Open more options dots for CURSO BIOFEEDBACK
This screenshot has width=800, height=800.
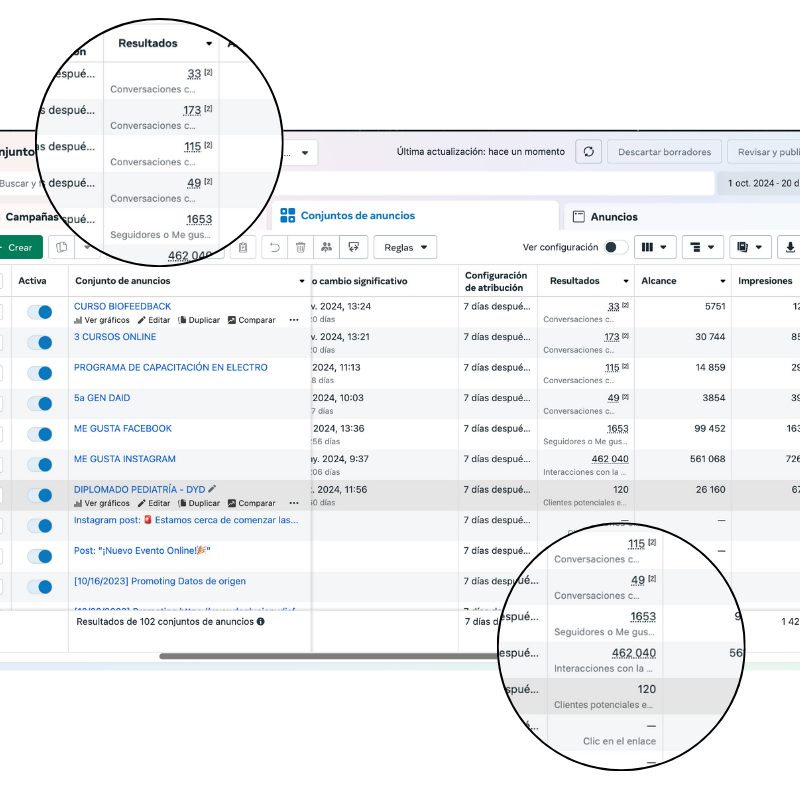(x=294, y=320)
